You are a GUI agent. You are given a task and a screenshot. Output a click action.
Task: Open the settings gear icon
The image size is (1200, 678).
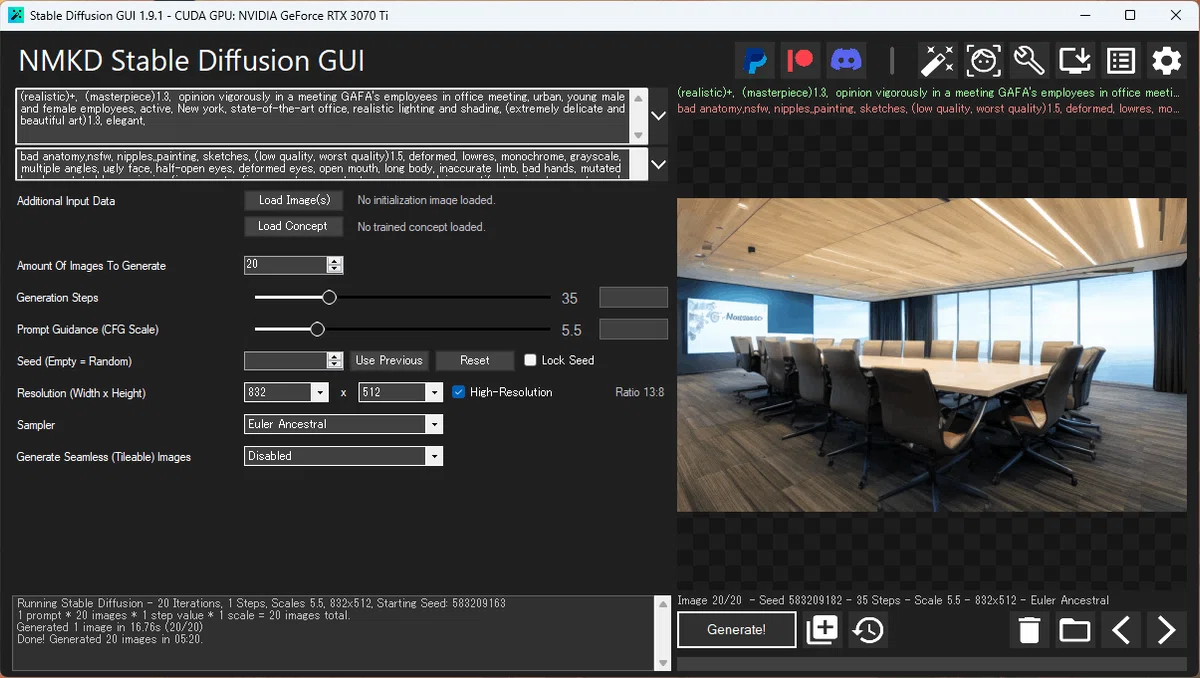[x=1167, y=61]
